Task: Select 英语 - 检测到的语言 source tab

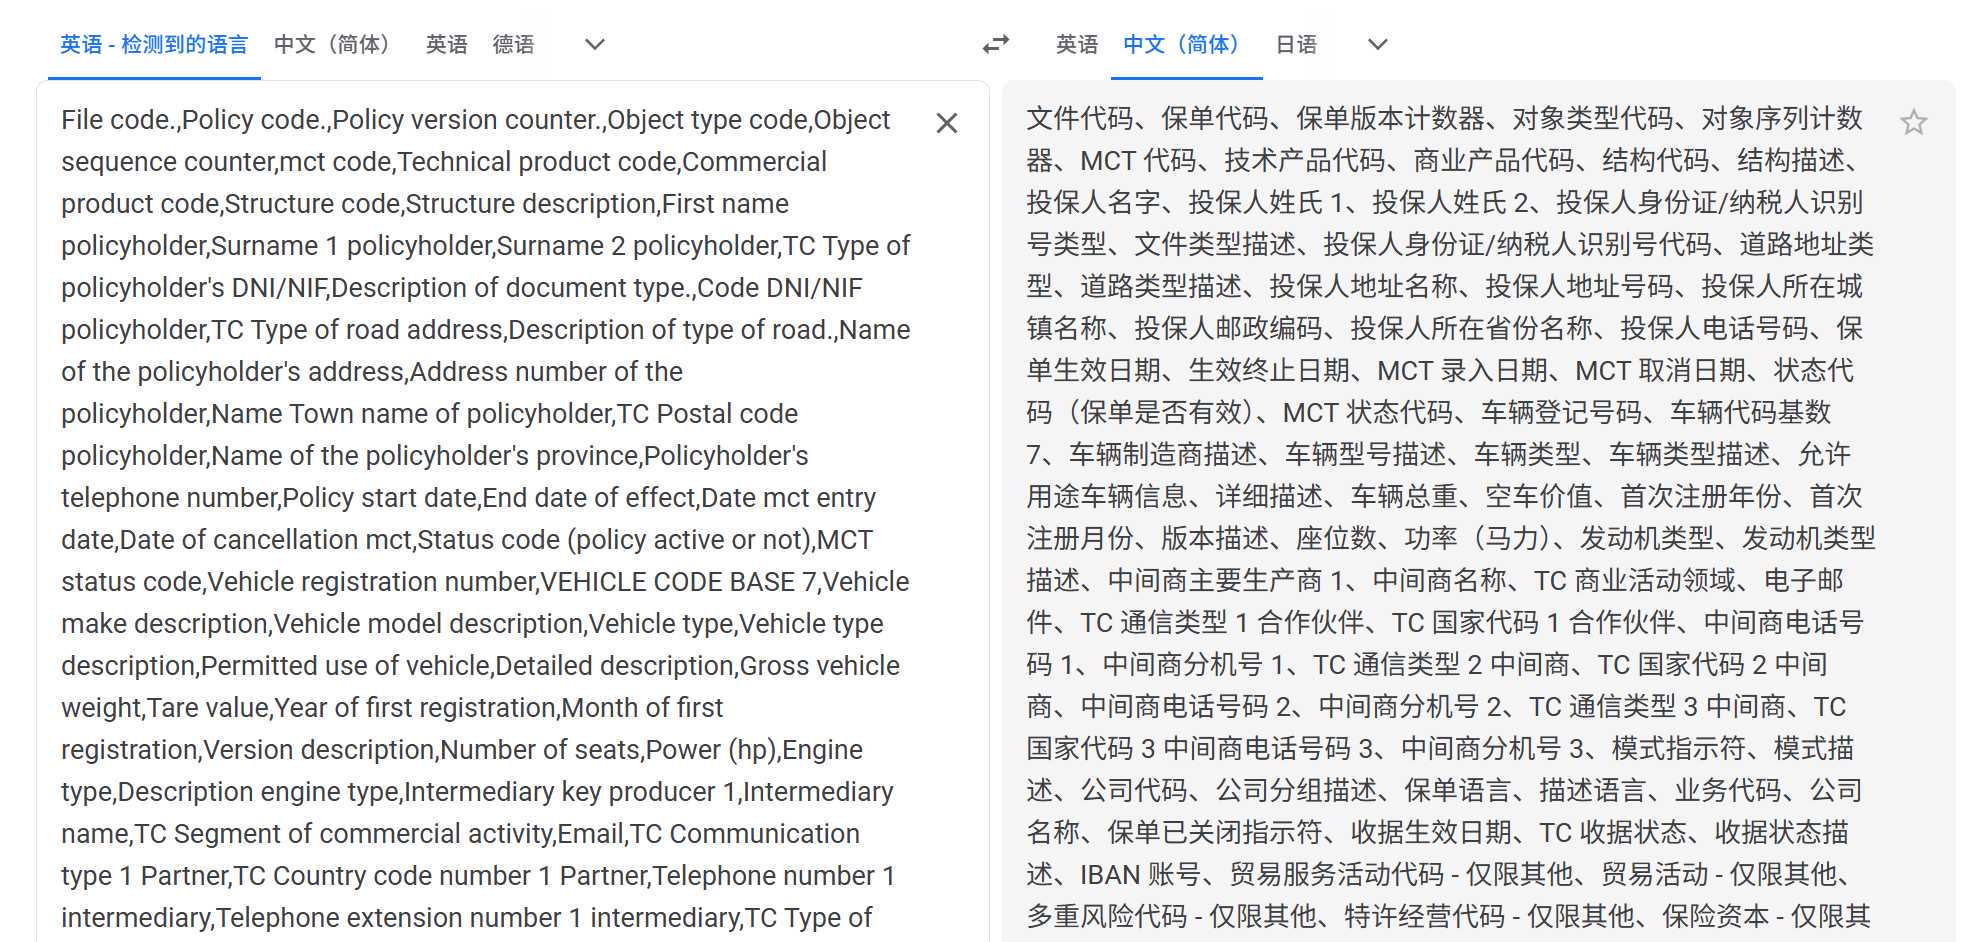Action: tap(154, 44)
